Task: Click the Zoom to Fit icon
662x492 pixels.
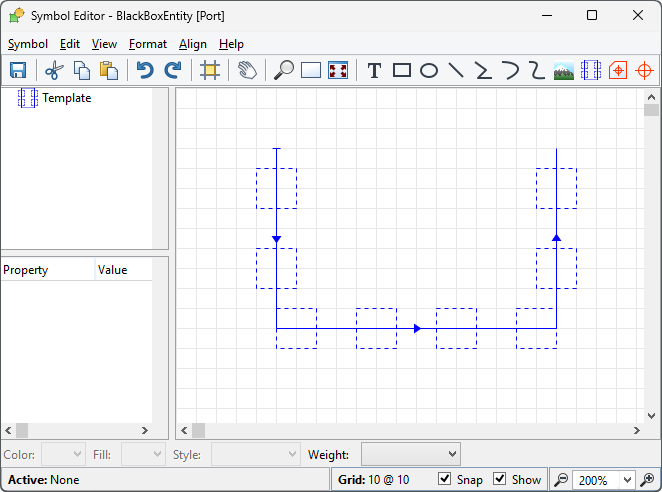Action: pyautogui.click(x=338, y=71)
